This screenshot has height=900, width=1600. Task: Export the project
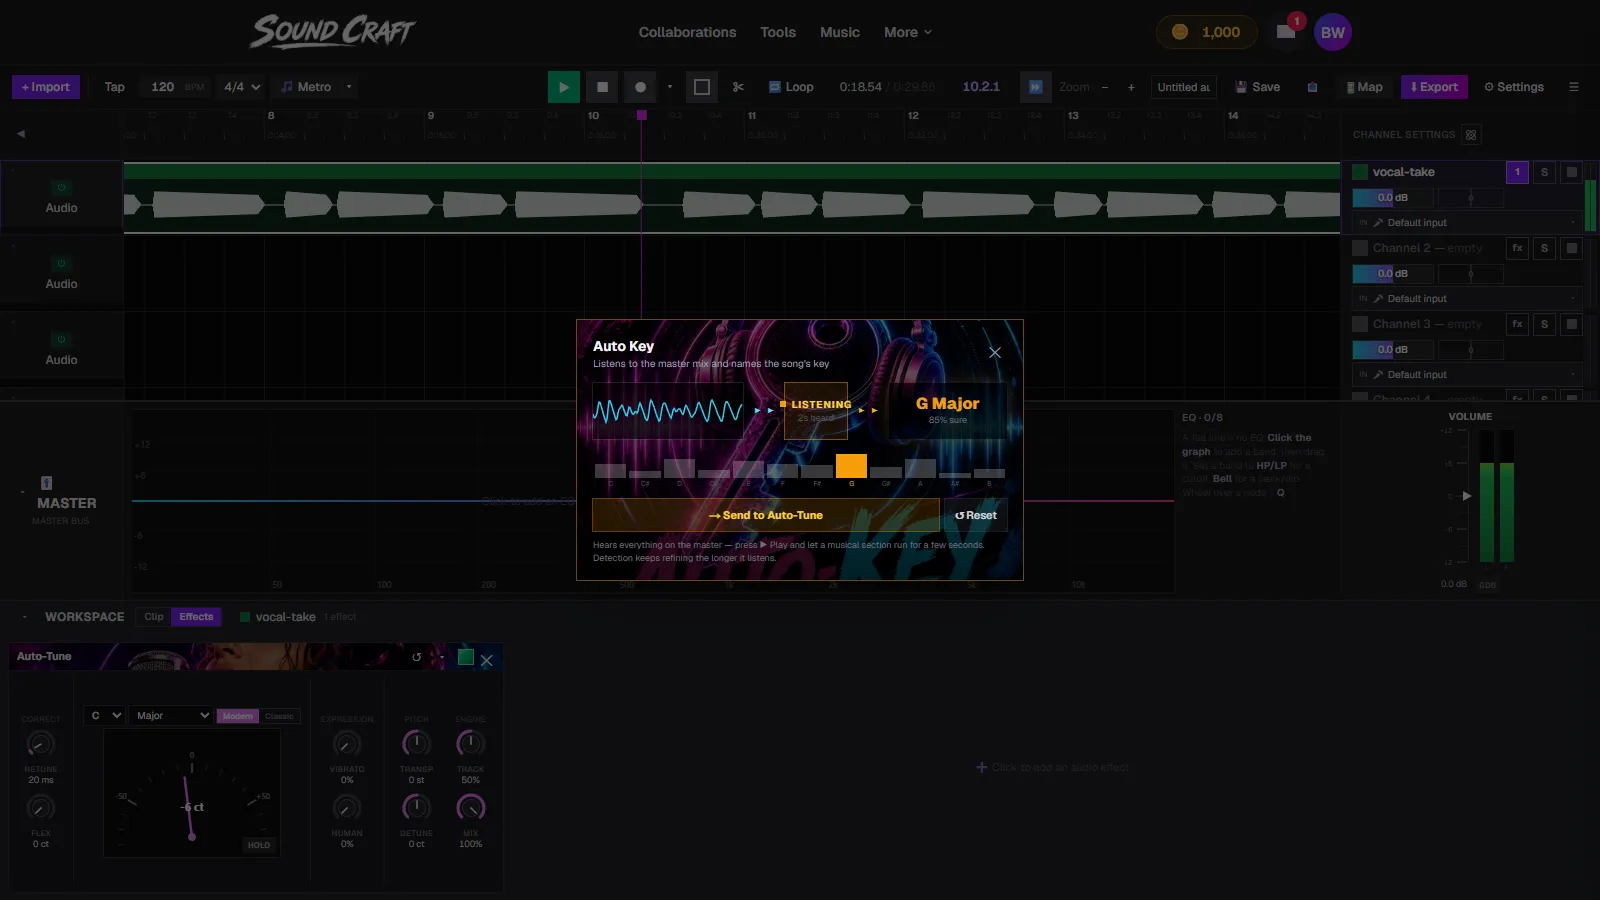1434,87
